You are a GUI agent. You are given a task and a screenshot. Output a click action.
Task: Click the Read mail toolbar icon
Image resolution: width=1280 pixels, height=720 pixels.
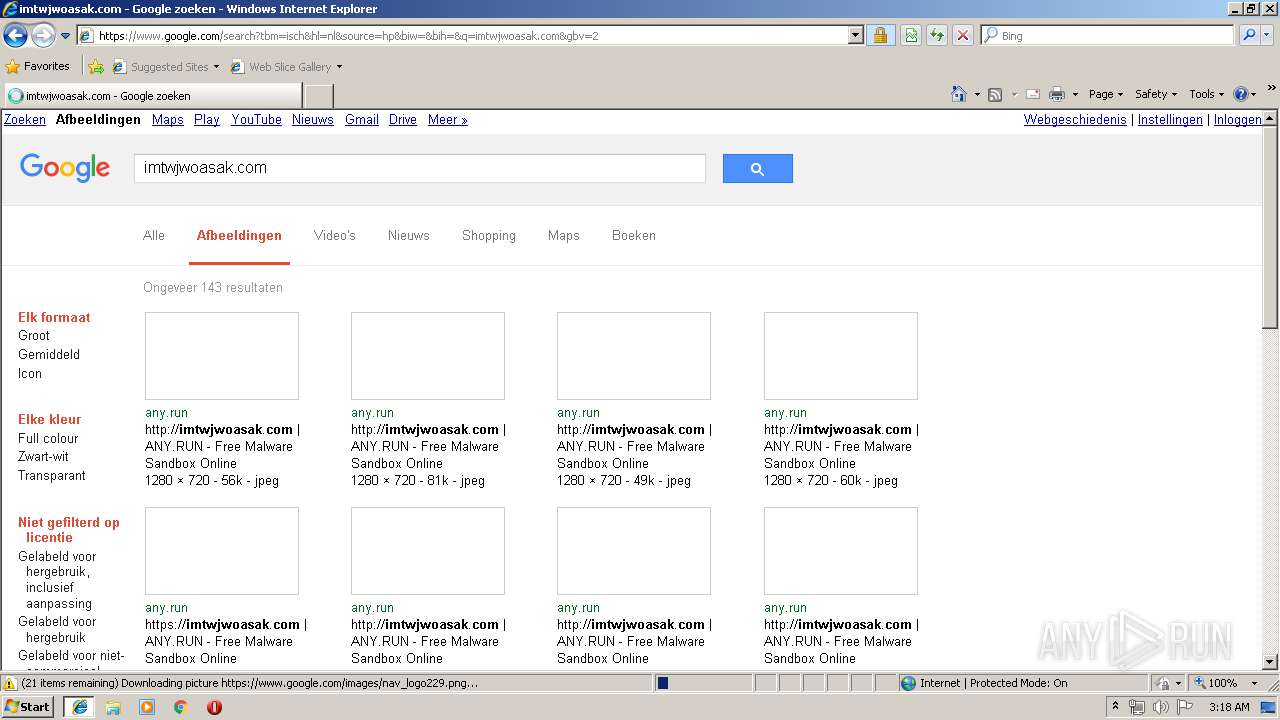coord(1033,94)
